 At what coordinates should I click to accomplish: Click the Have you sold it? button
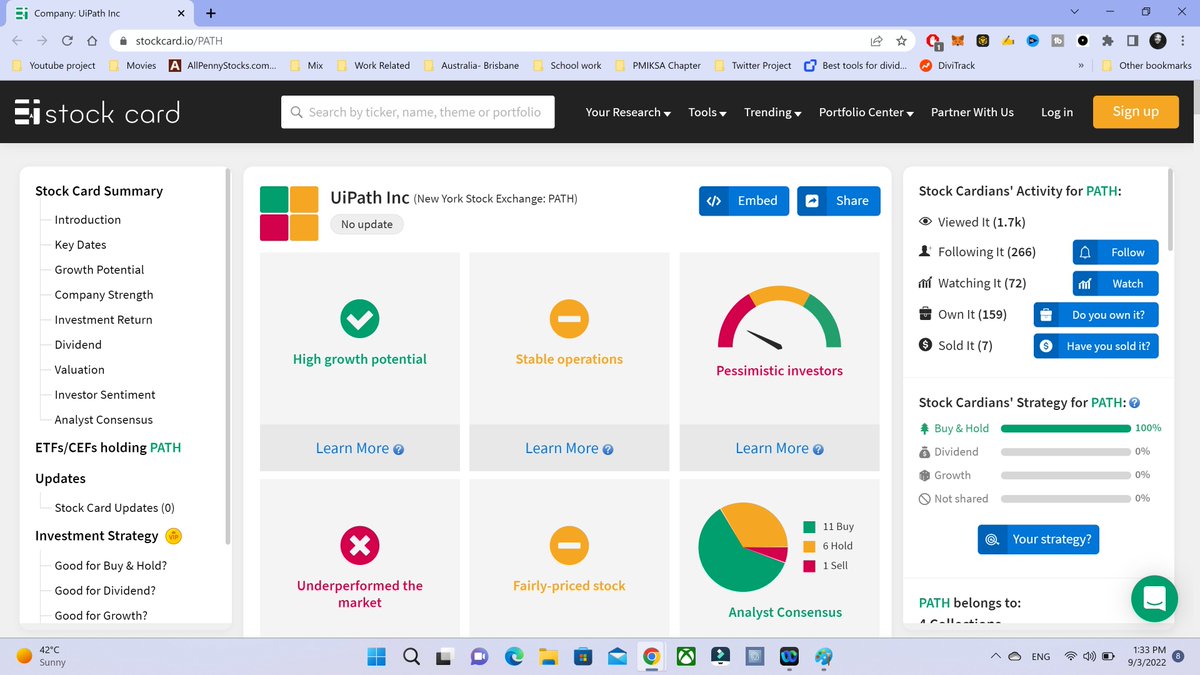1096,346
